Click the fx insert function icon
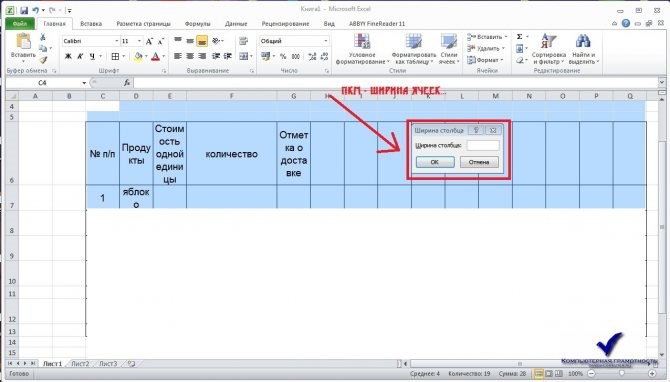670x382 pixels. pos(127,82)
